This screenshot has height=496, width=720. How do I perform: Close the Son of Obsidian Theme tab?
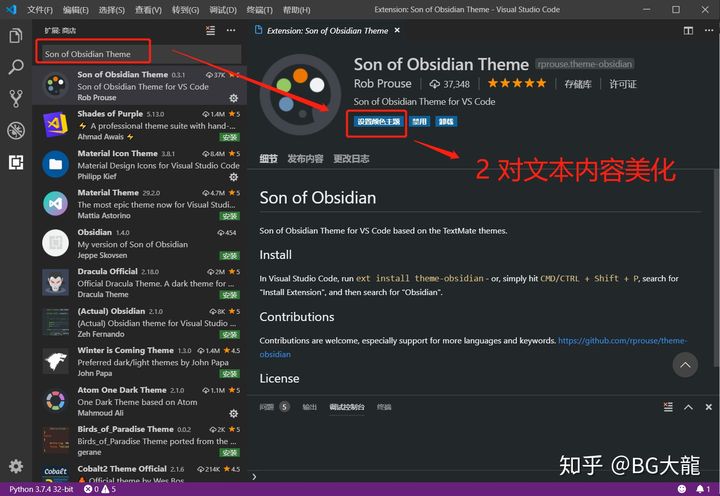click(397, 30)
